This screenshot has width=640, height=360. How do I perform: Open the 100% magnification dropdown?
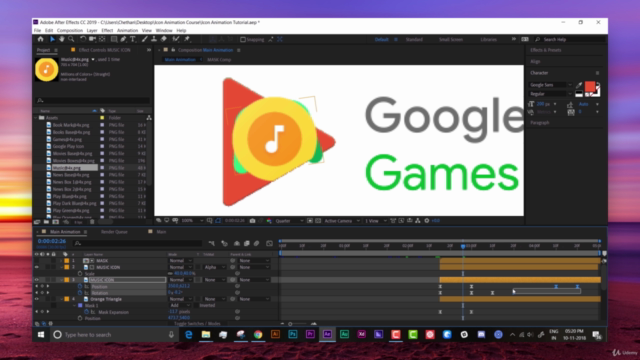(192, 221)
